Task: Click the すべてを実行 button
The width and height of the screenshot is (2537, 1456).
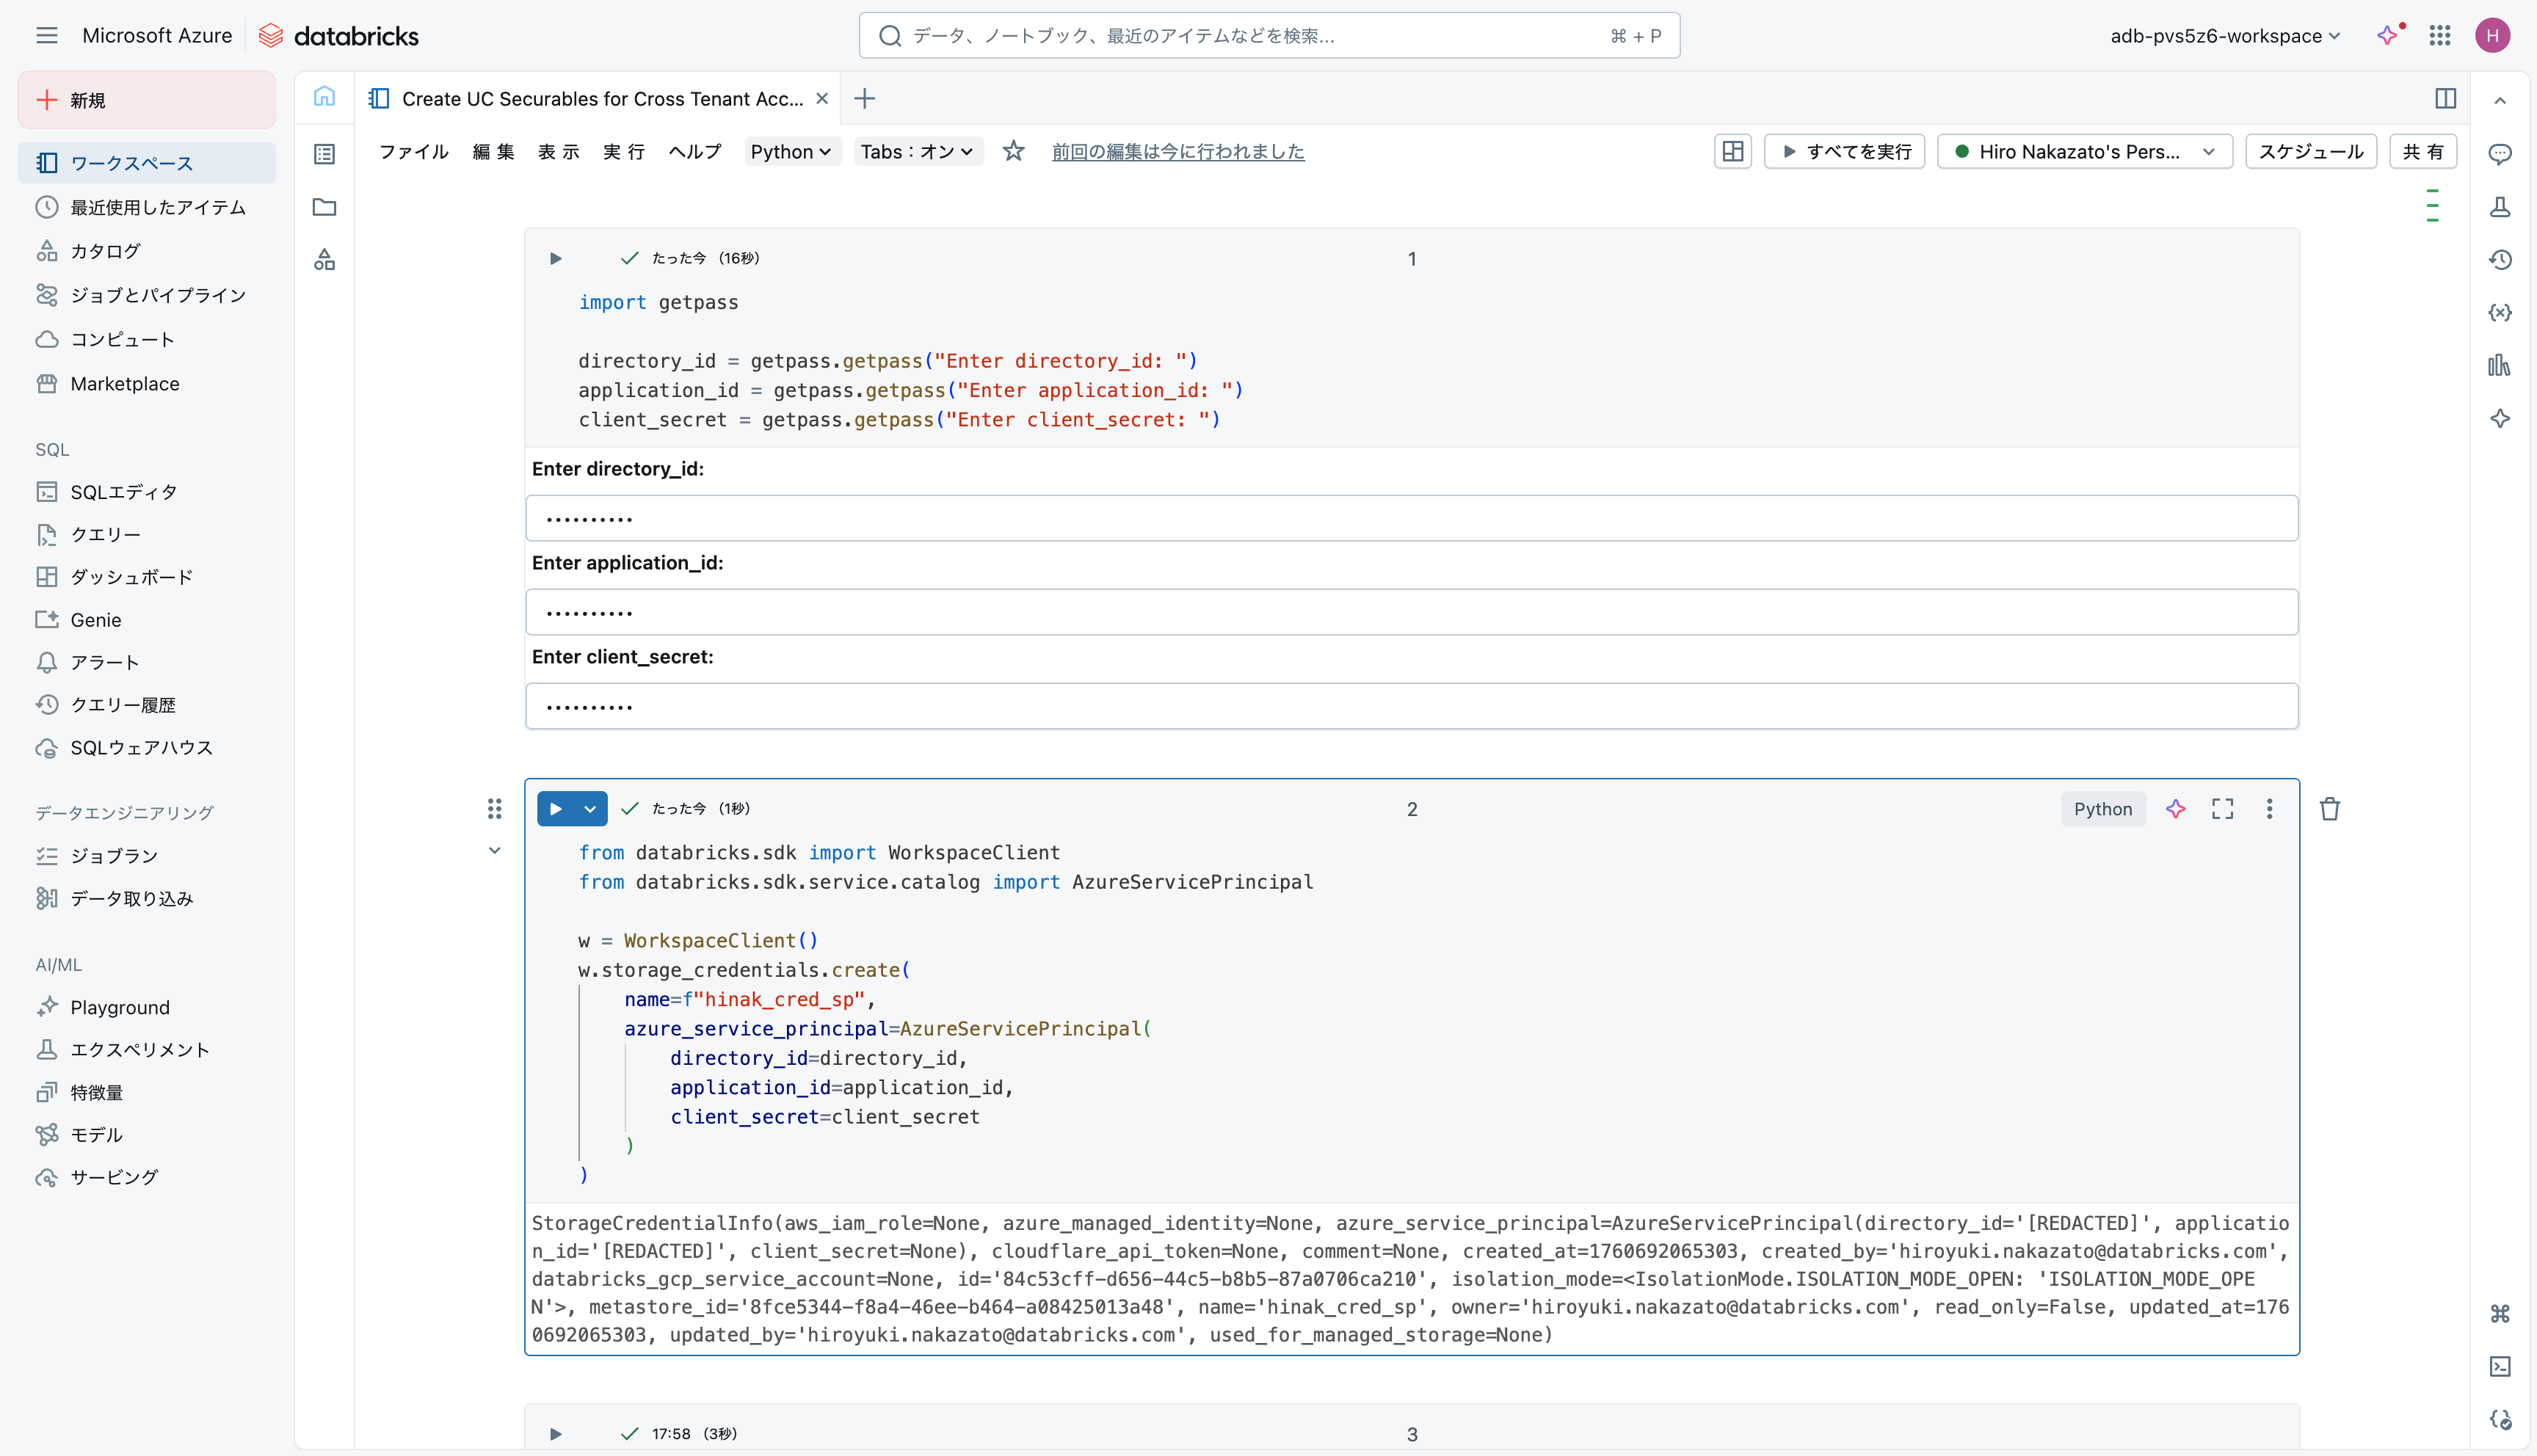Action: coord(1845,152)
